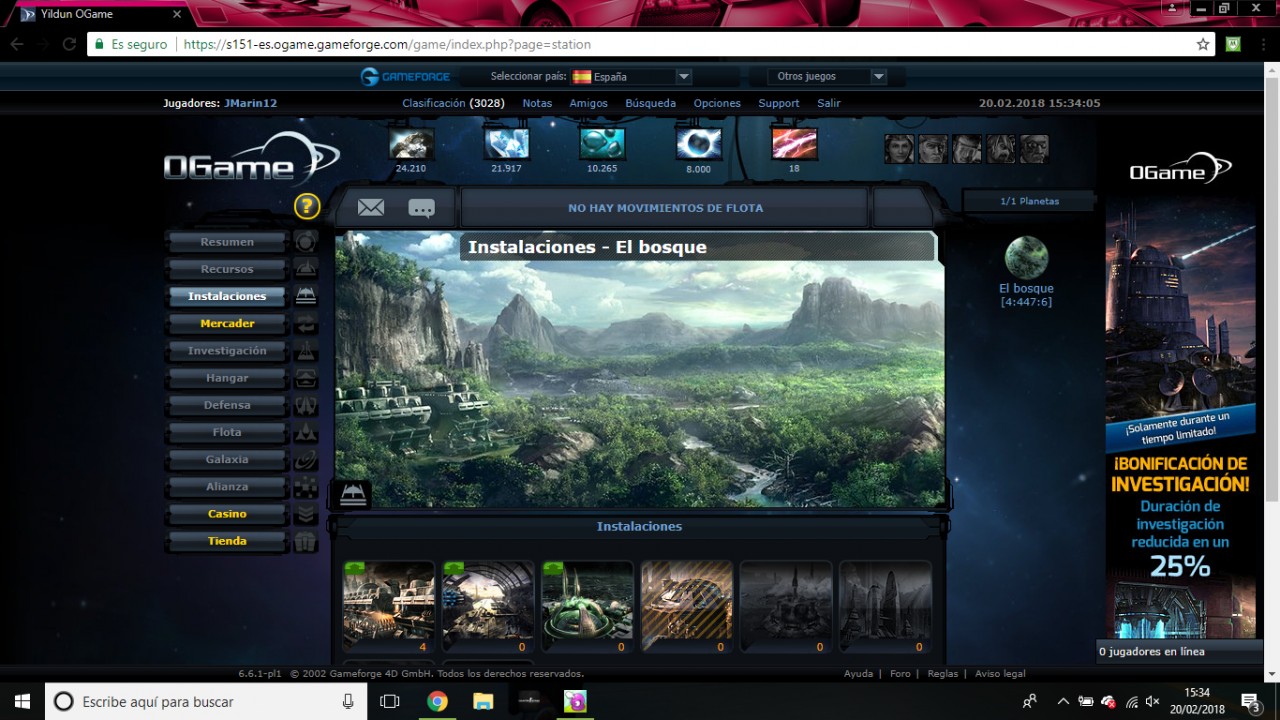The image size is (1280, 720).
Task: Open the Flota menu
Action: (x=227, y=432)
